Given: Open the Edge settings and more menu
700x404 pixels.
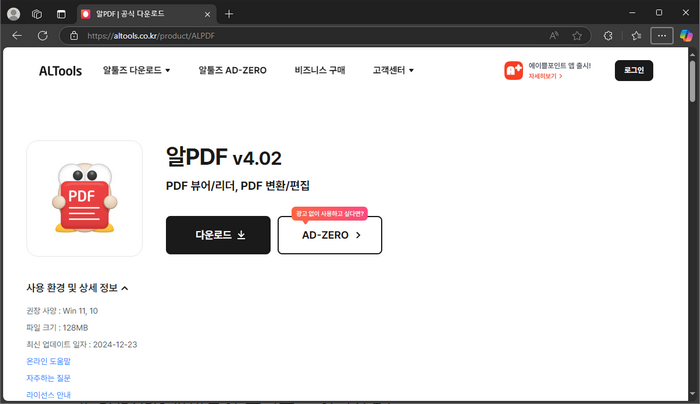Looking at the screenshot, I should tap(661, 35).
